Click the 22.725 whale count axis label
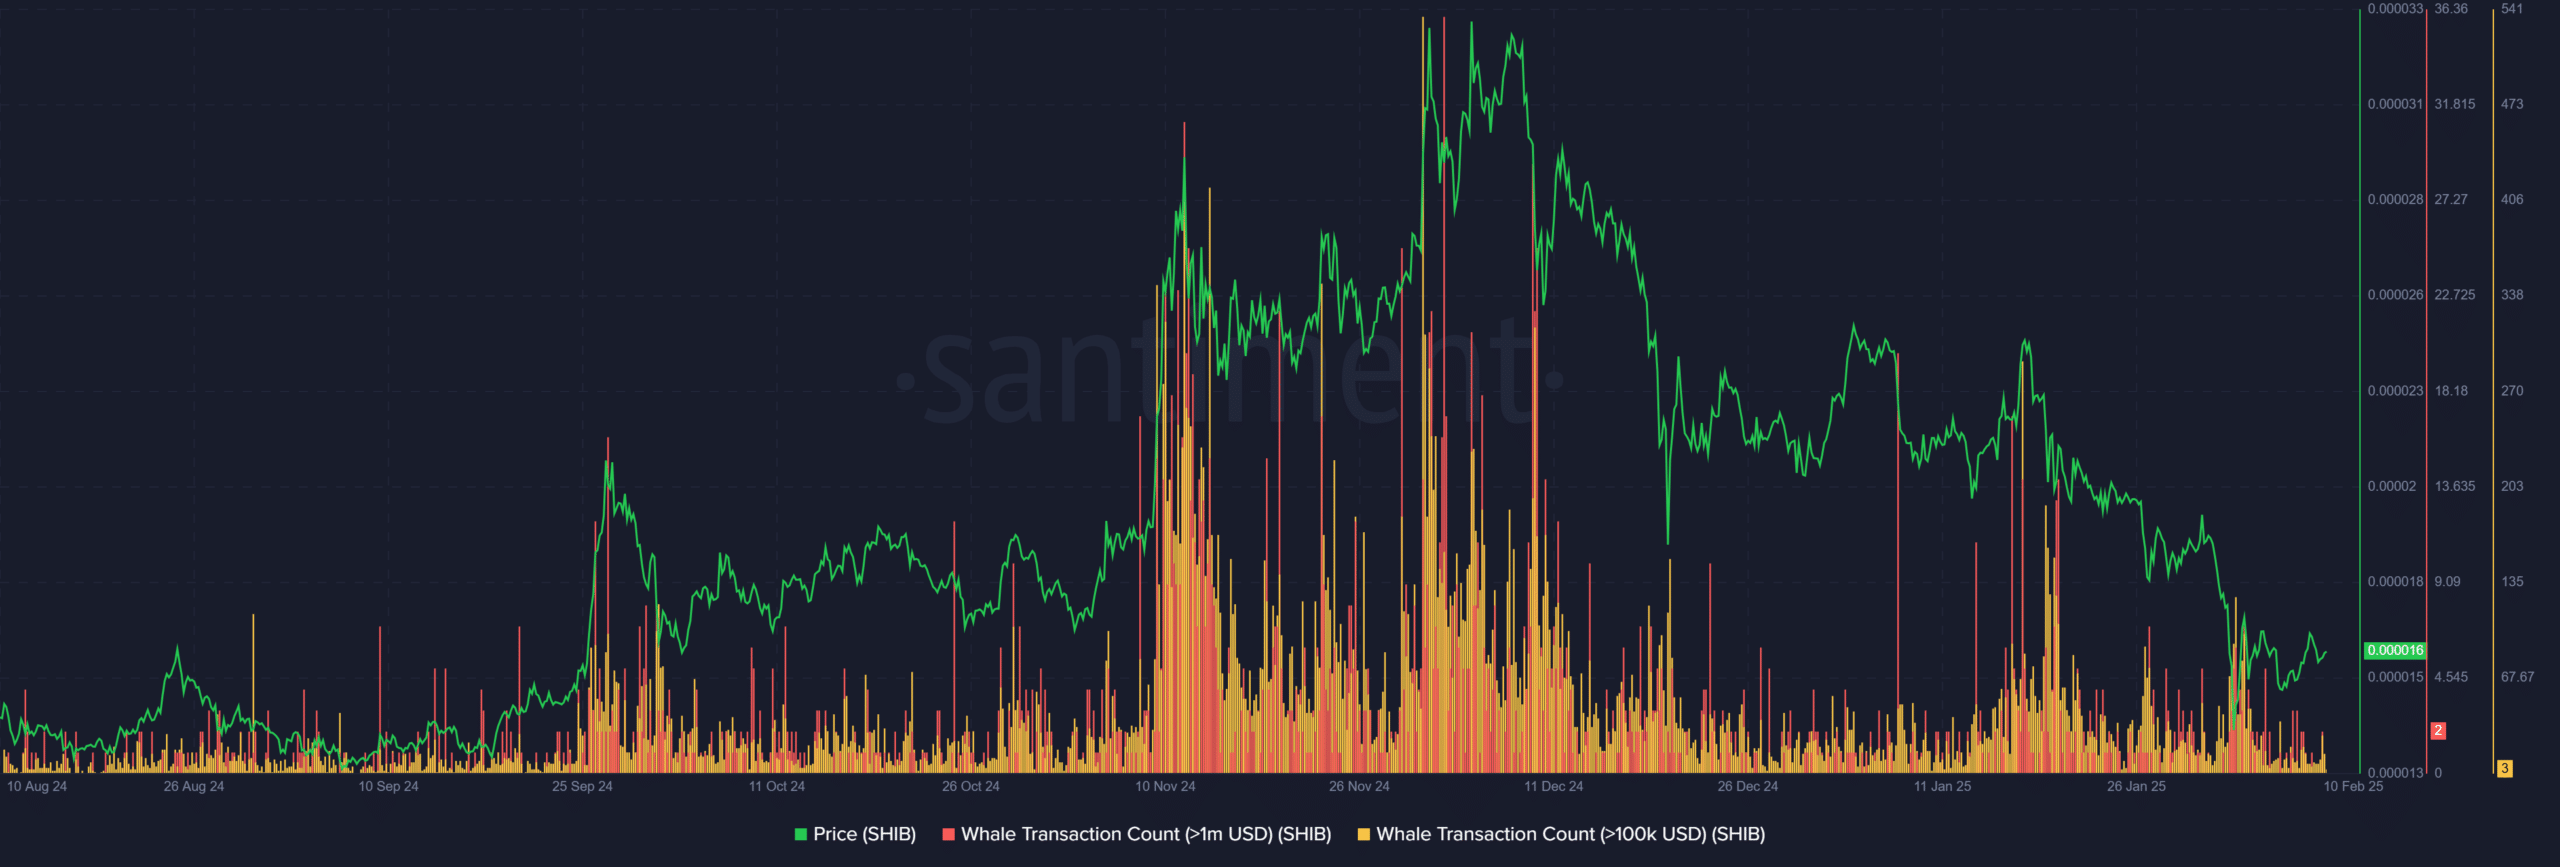 click(x=2455, y=295)
